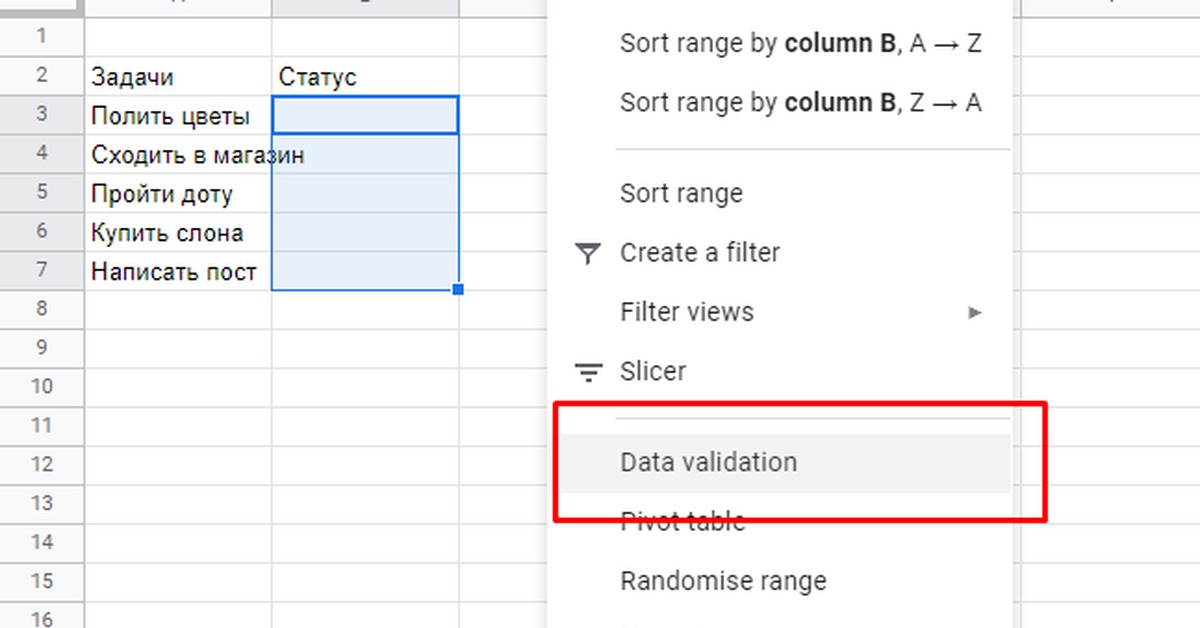Click the filter funnel icon

pyautogui.click(x=588, y=254)
